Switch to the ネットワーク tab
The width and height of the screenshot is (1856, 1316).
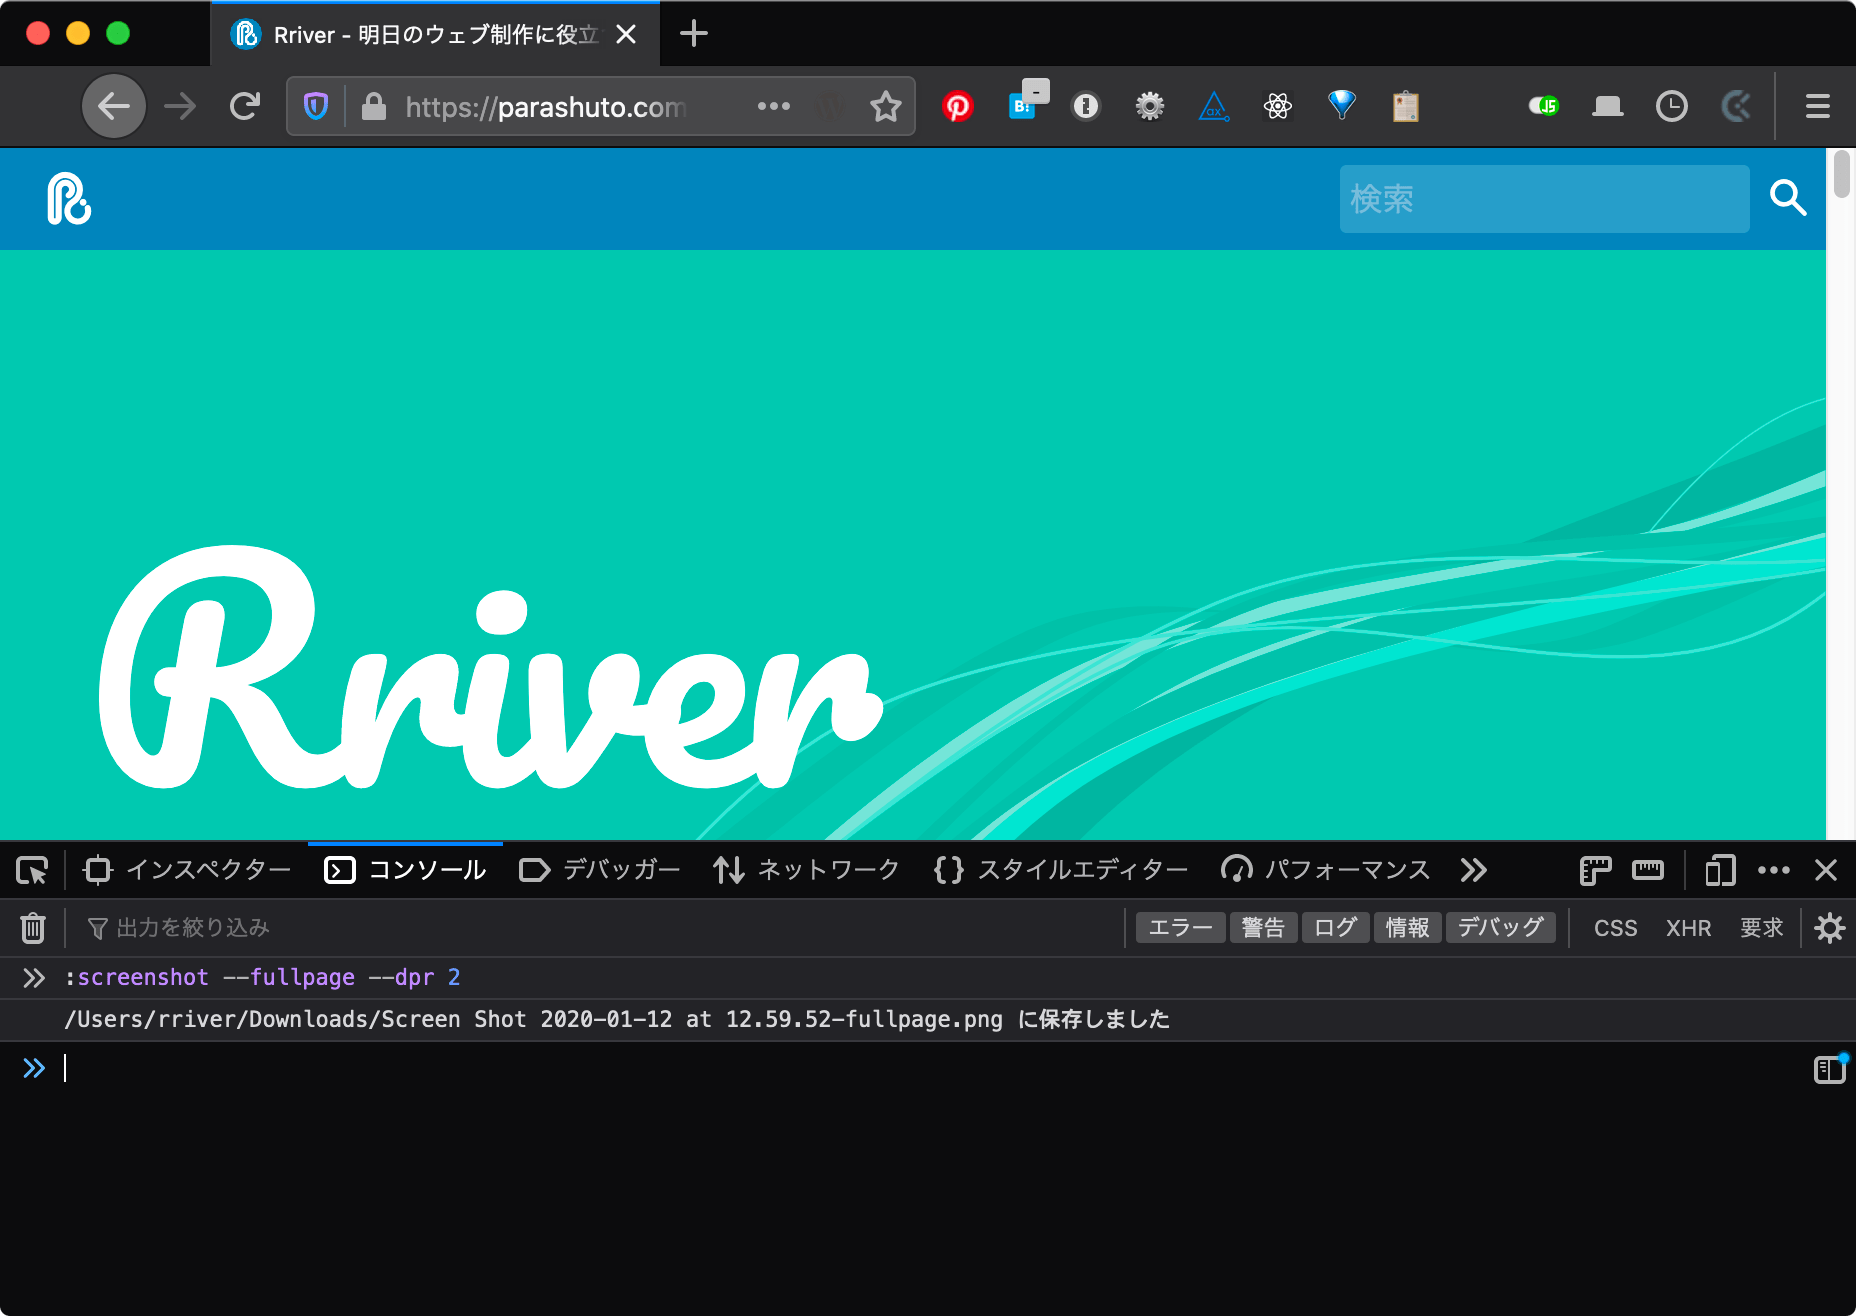pos(807,870)
